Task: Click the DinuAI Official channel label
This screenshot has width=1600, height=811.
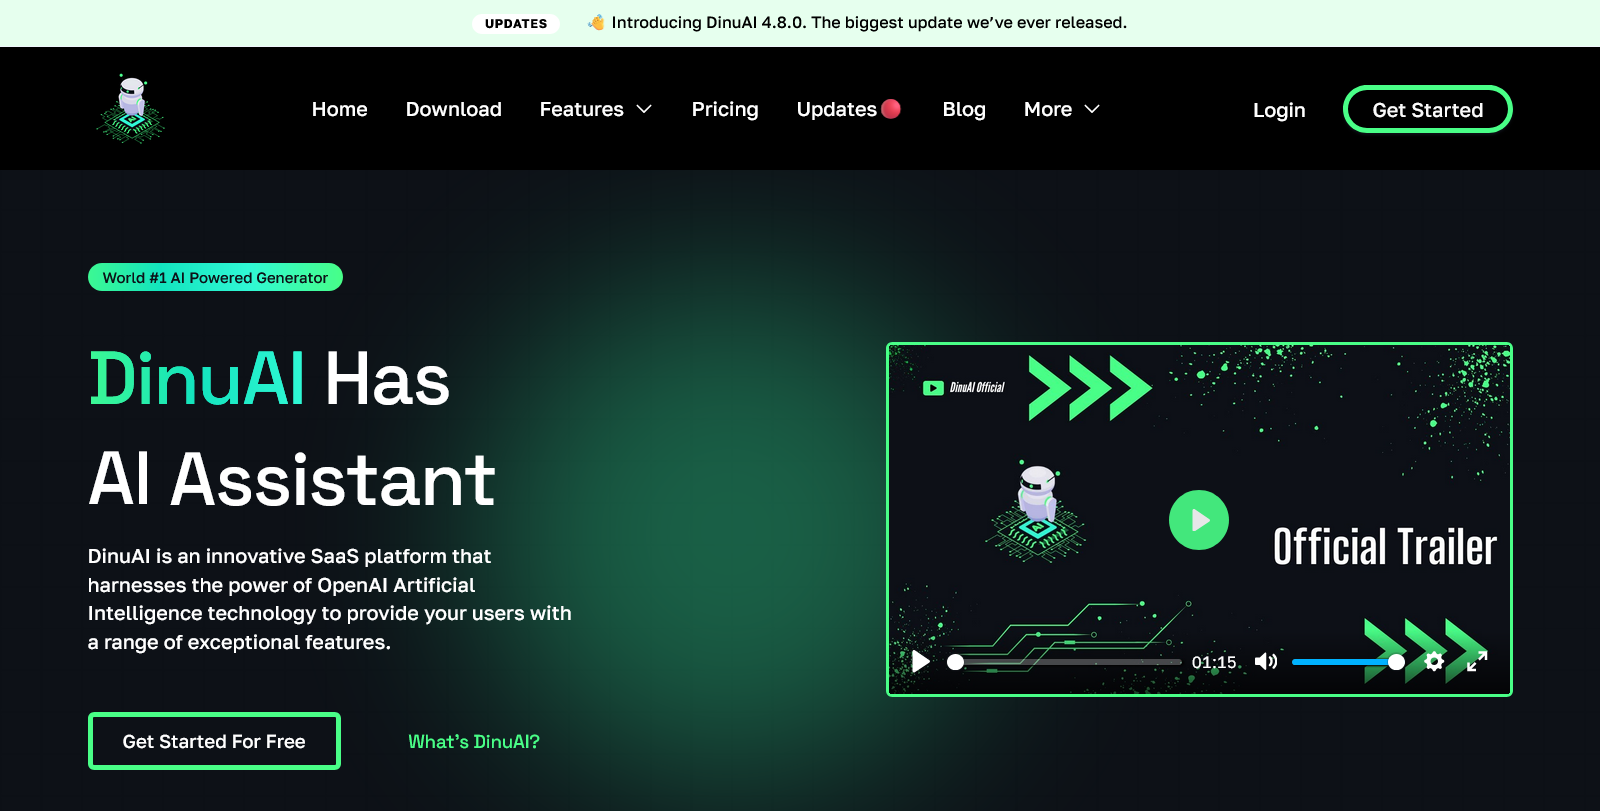Action: click(977, 388)
